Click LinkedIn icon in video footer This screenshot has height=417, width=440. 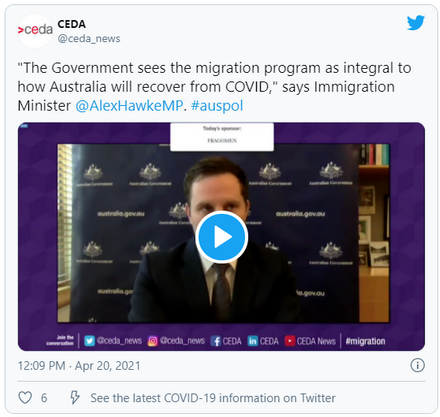(253, 341)
